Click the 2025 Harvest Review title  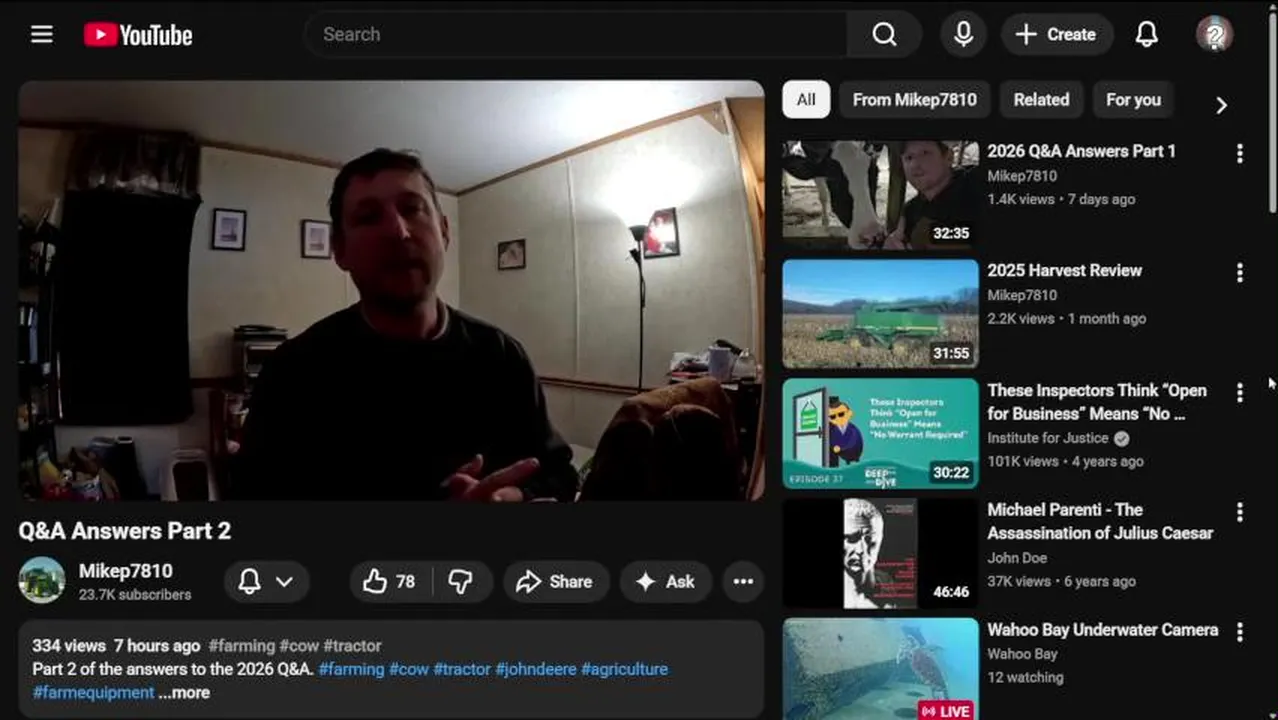(x=1064, y=271)
